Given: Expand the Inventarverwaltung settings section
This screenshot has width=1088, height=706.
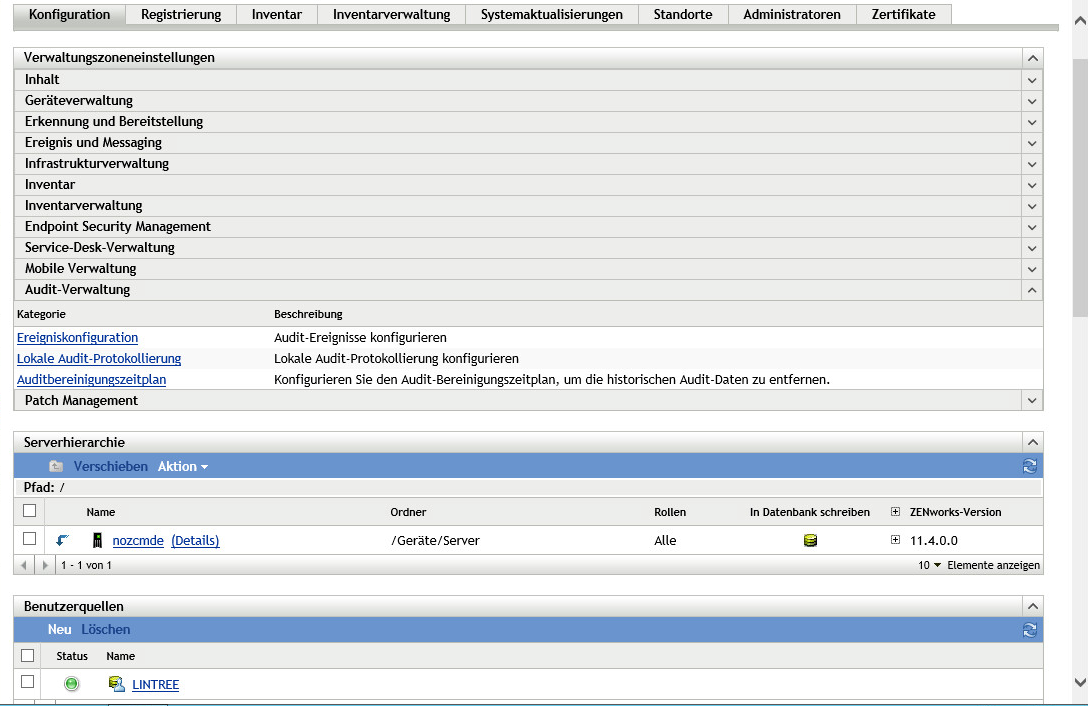Looking at the screenshot, I should point(1032,206).
